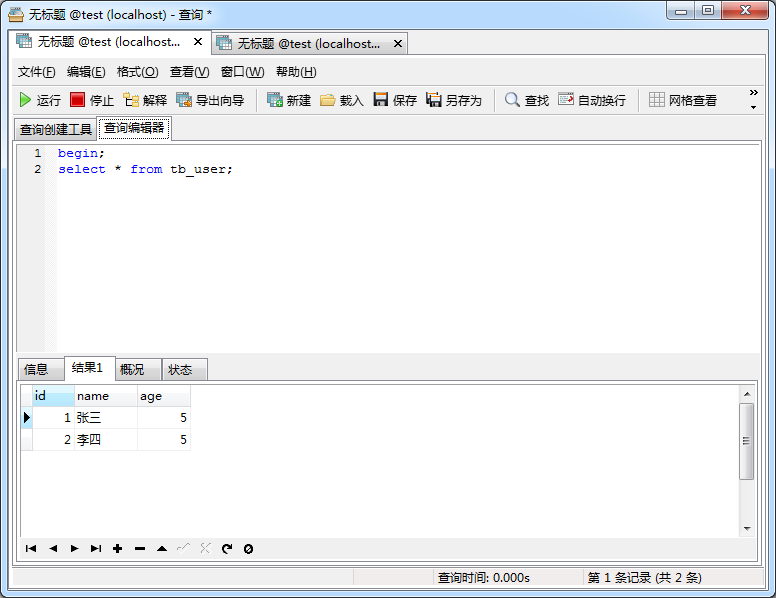This screenshot has height=598, width=776.
Task: Open the toolbar options dropdown arrow
Action: click(753, 107)
